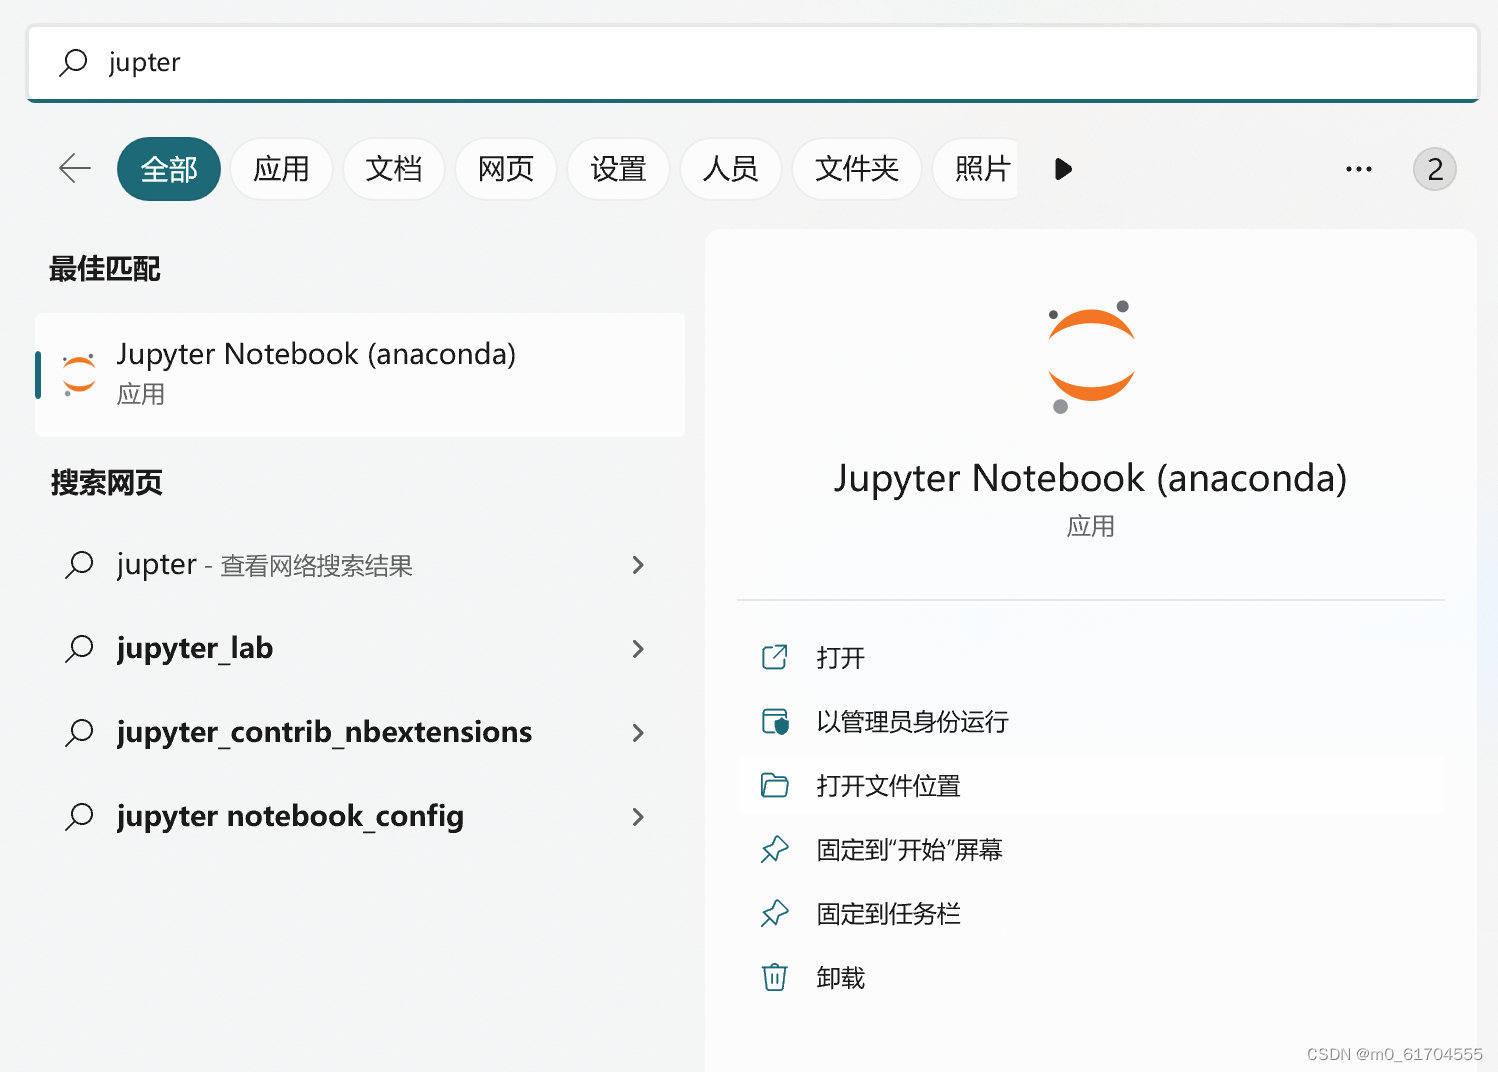Click the large Jupyter logo in details pane
Viewport: 1498px width, 1072px height.
tap(1091, 356)
